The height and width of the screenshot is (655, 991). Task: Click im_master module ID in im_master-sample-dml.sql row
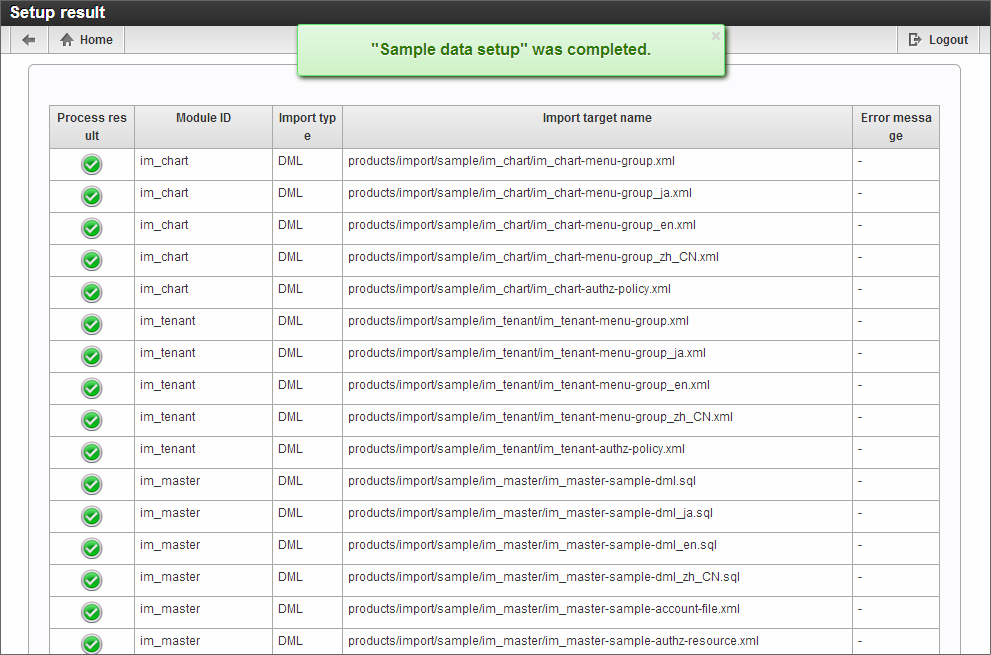pyautogui.click(x=170, y=481)
